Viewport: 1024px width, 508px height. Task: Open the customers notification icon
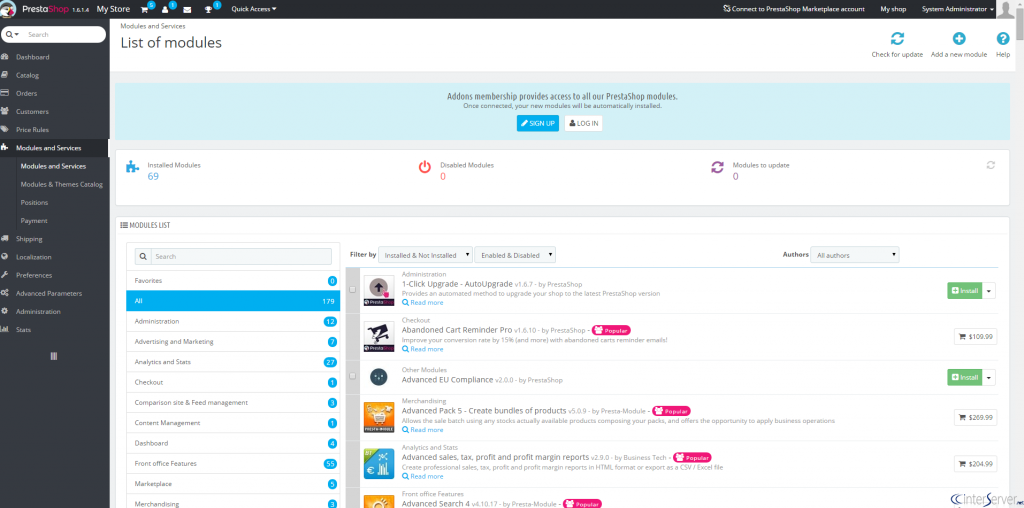pos(165,10)
